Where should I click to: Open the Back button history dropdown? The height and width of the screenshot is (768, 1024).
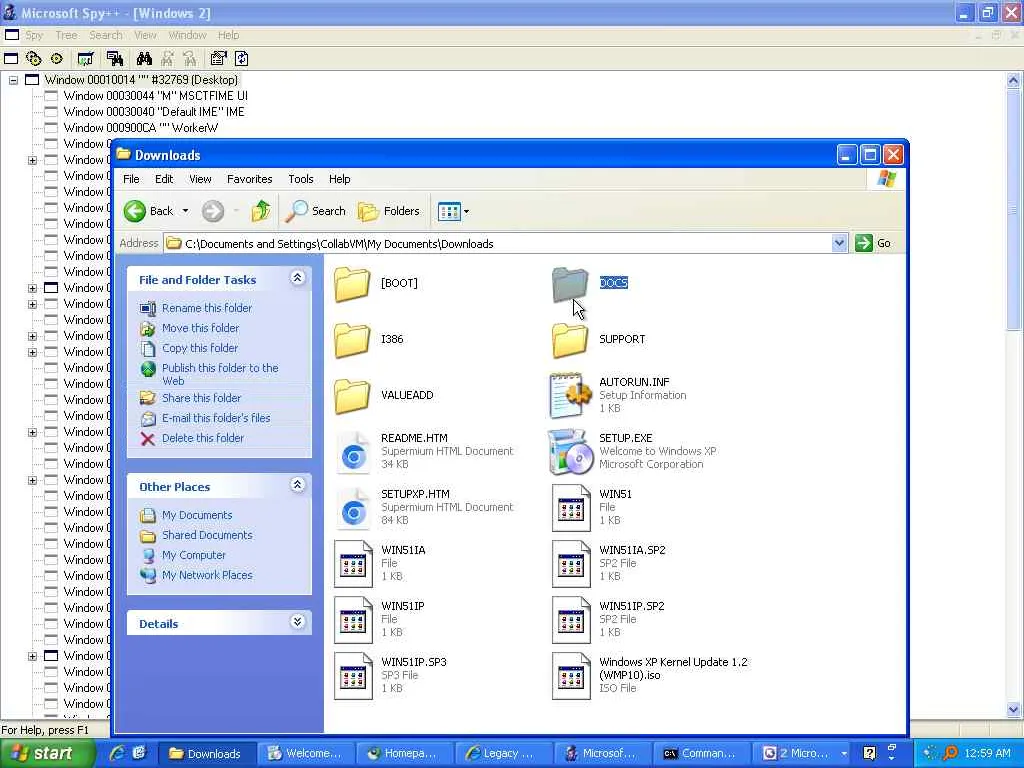pyautogui.click(x=185, y=211)
